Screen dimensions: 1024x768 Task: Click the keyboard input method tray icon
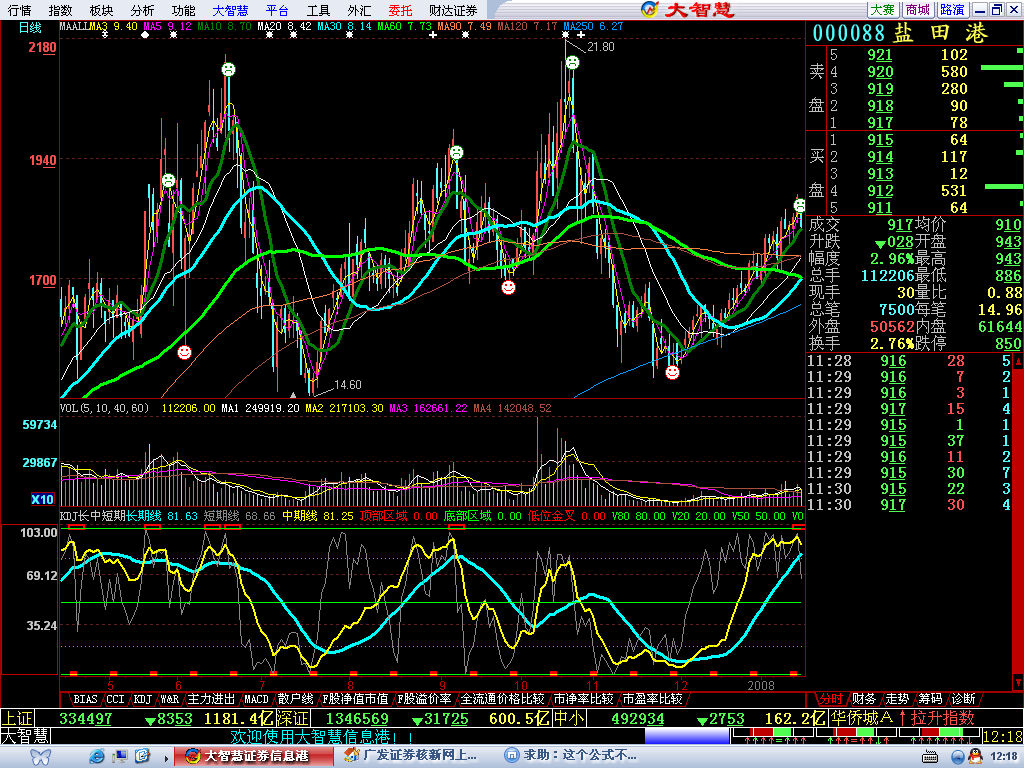click(x=930, y=757)
